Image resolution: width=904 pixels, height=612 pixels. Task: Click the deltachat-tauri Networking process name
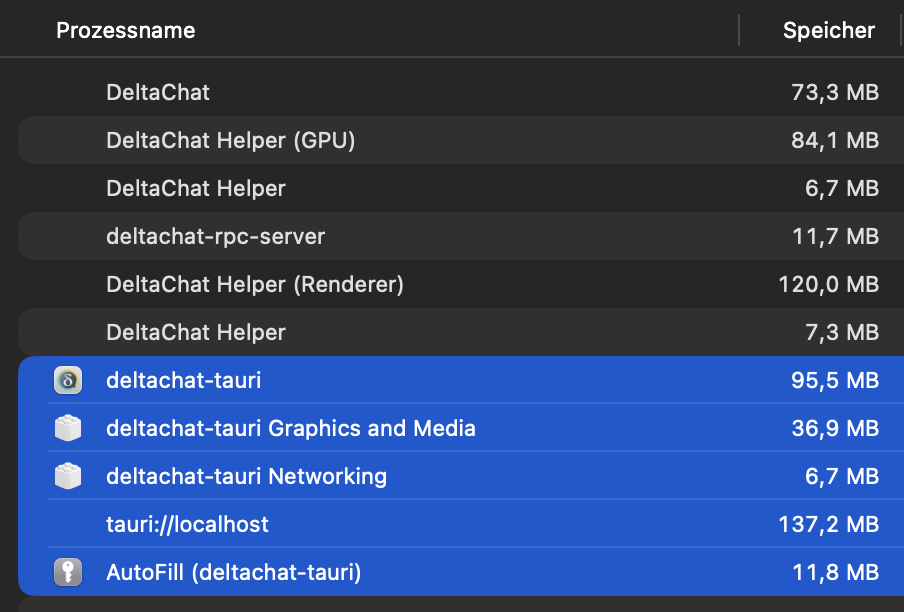(x=246, y=476)
